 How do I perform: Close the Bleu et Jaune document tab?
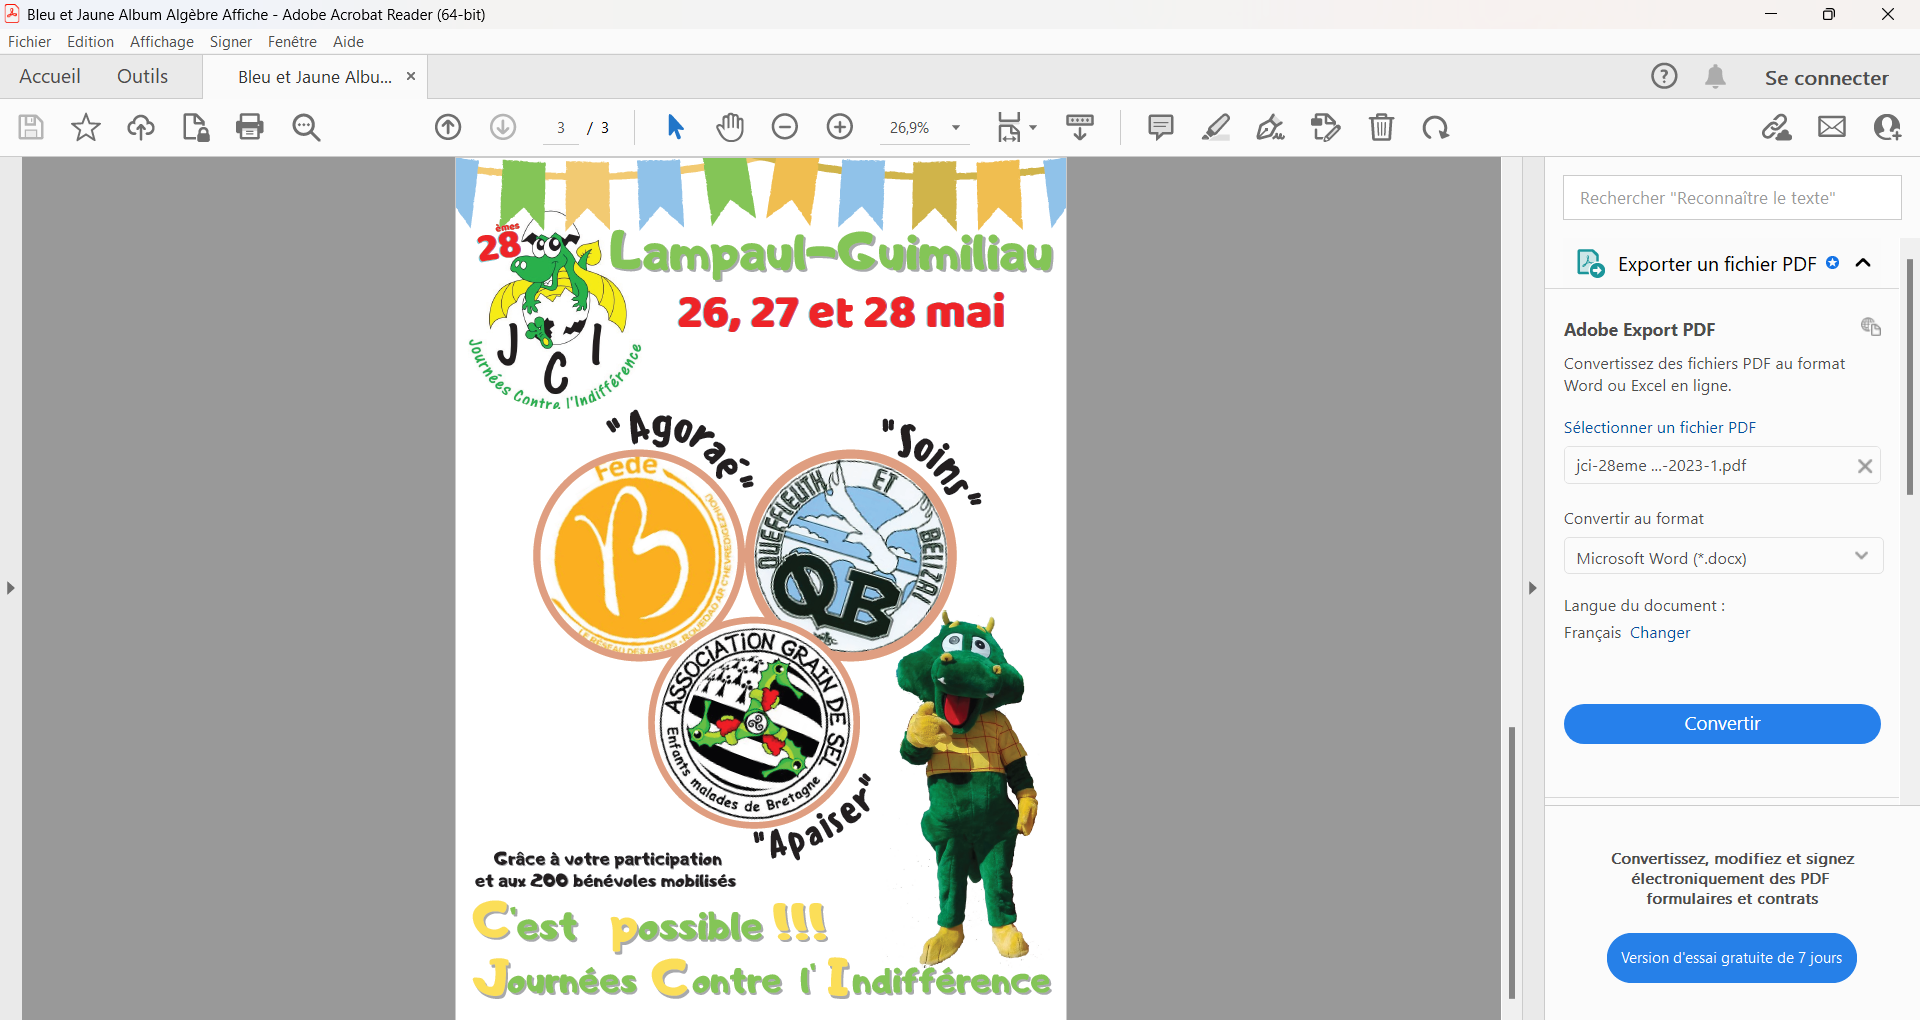coord(410,76)
